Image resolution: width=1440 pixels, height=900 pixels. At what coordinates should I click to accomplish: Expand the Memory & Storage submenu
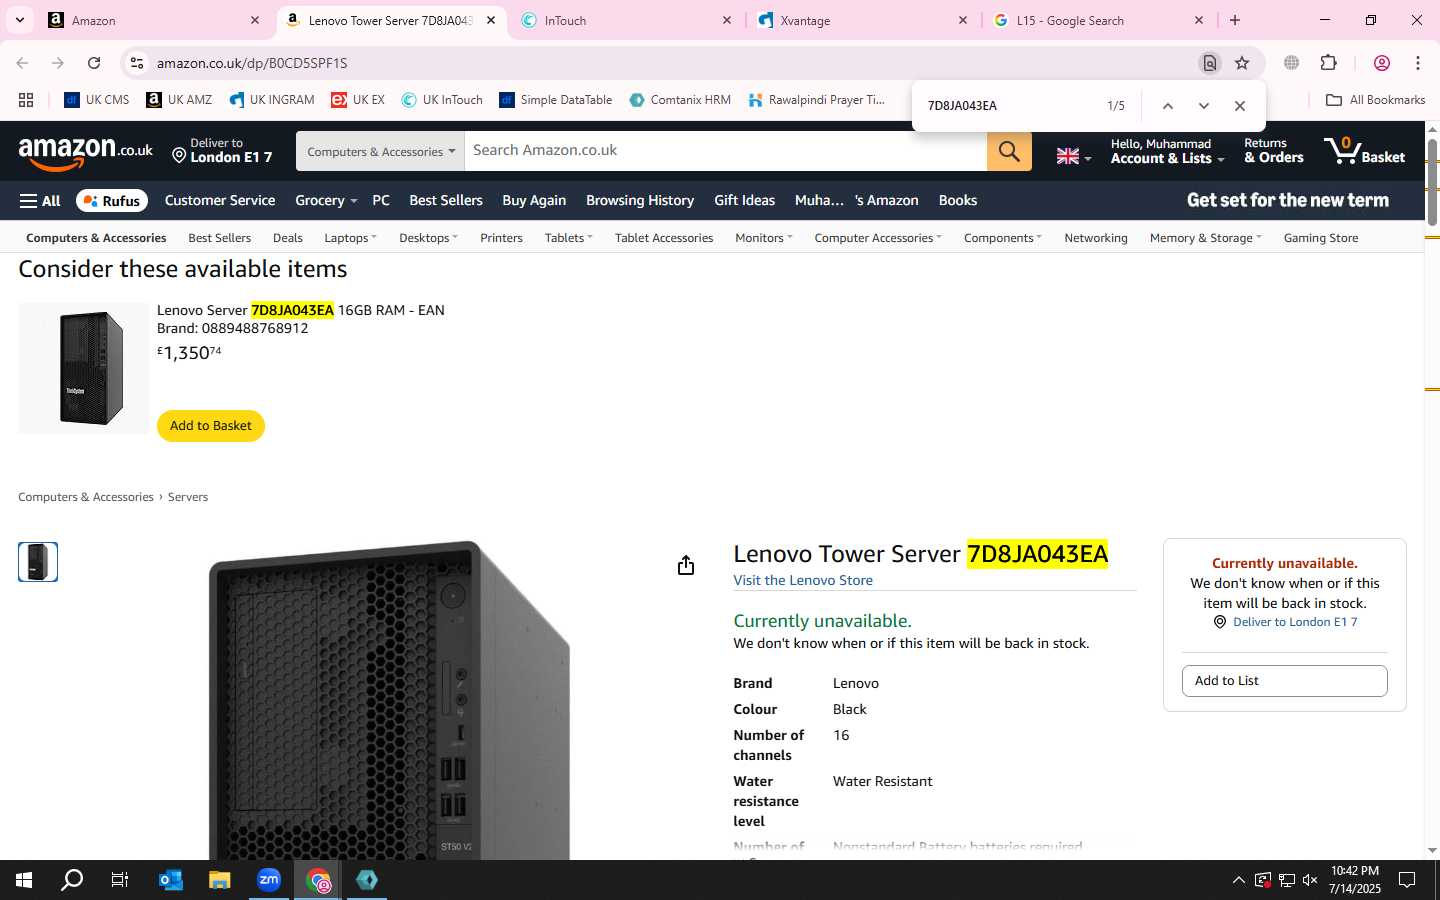[x=1205, y=238]
